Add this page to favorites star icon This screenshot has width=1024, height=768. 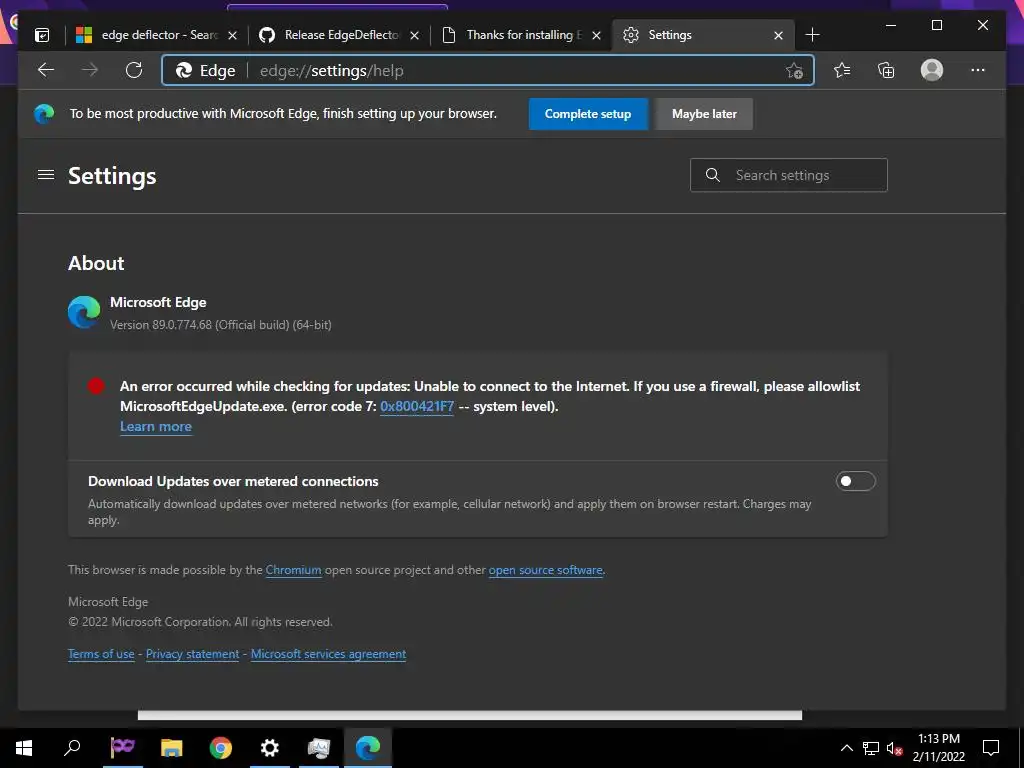click(794, 71)
